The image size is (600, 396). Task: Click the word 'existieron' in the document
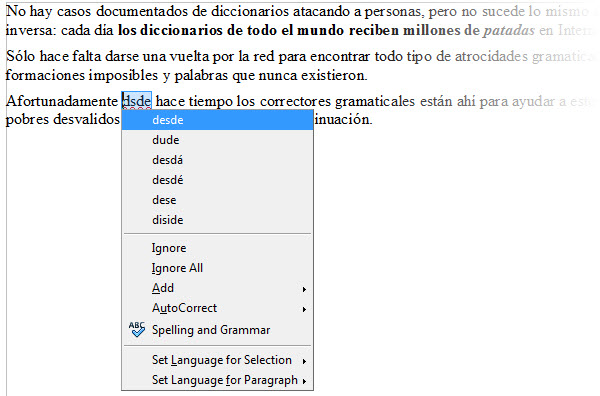pos(333,75)
